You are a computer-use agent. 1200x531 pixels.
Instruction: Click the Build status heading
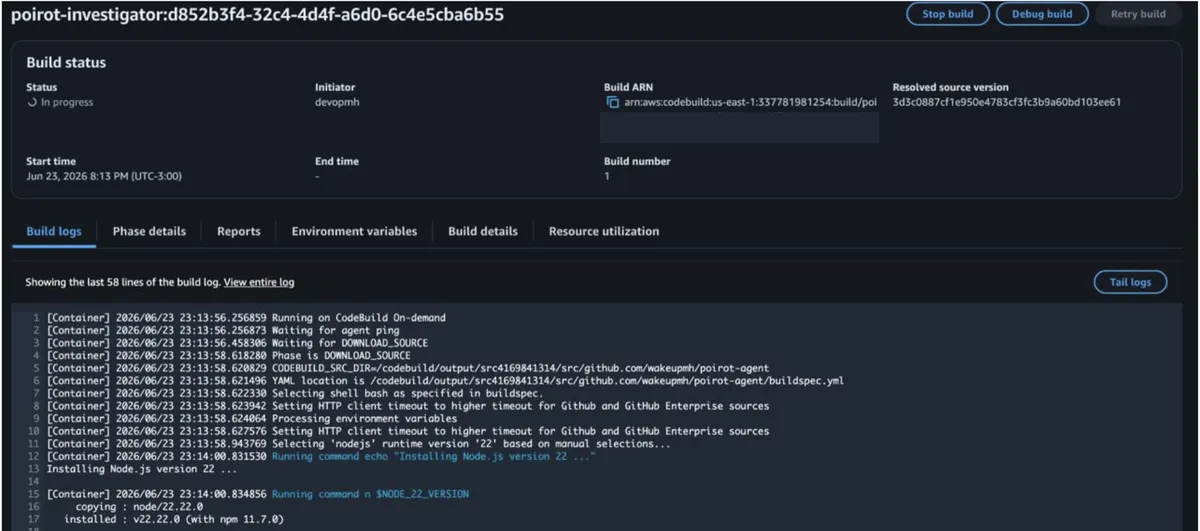(x=66, y=62)
